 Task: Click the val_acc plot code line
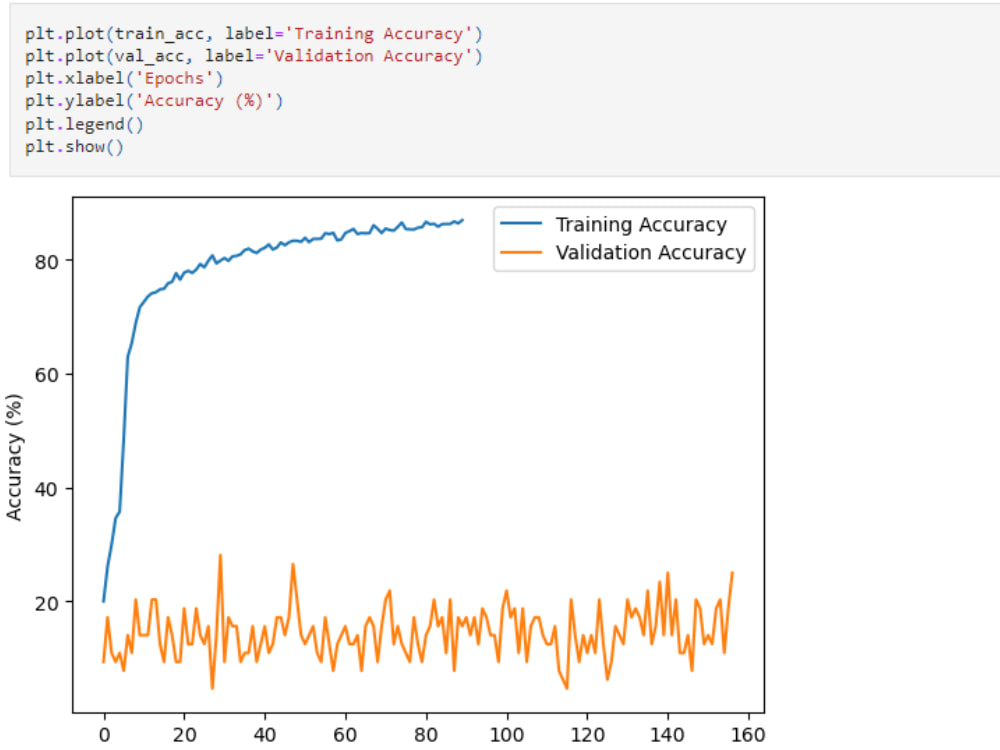254,56
